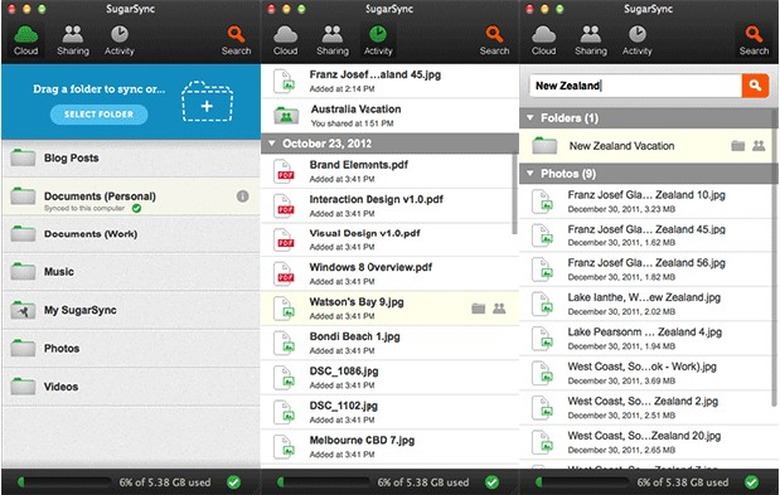The width and height of the screenshot is (780, 495).
Task: Collapse the Photos (9) results section
Action: click(530, 174)
